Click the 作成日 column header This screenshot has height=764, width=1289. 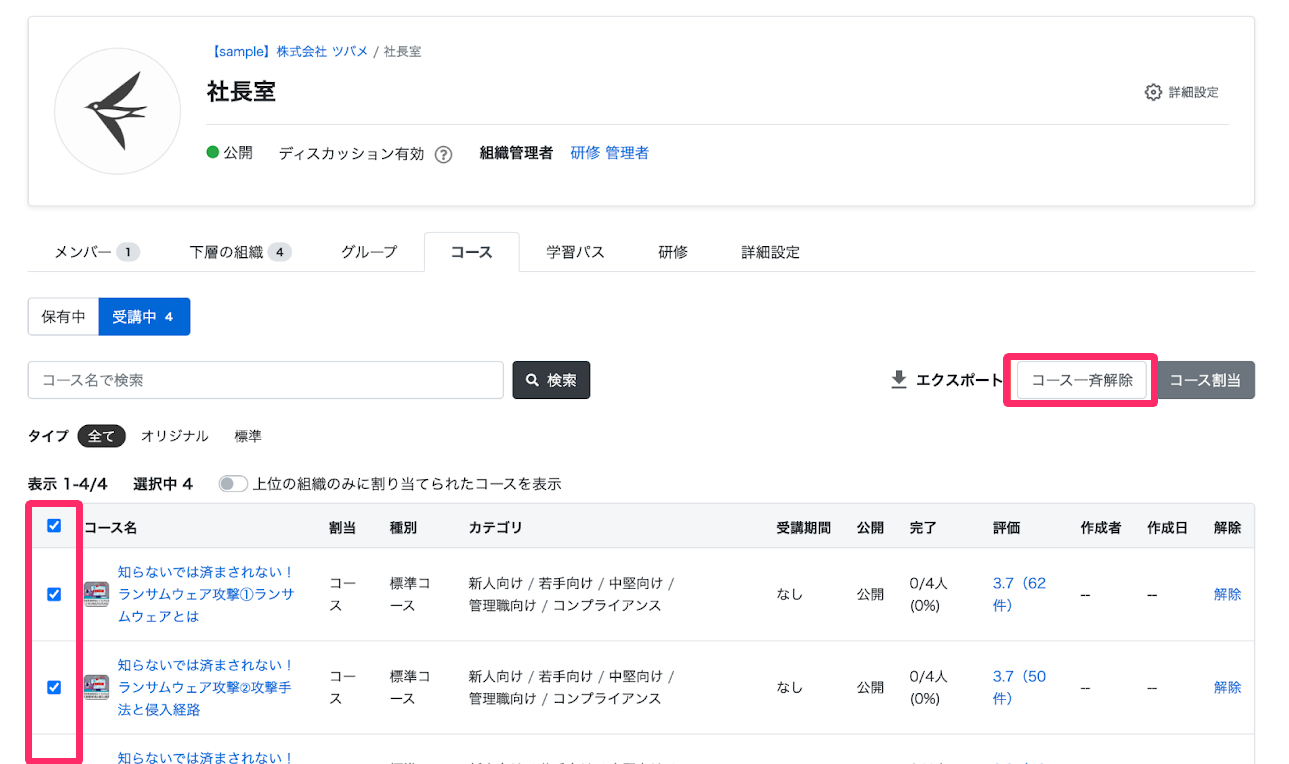tap(1167, 527)
